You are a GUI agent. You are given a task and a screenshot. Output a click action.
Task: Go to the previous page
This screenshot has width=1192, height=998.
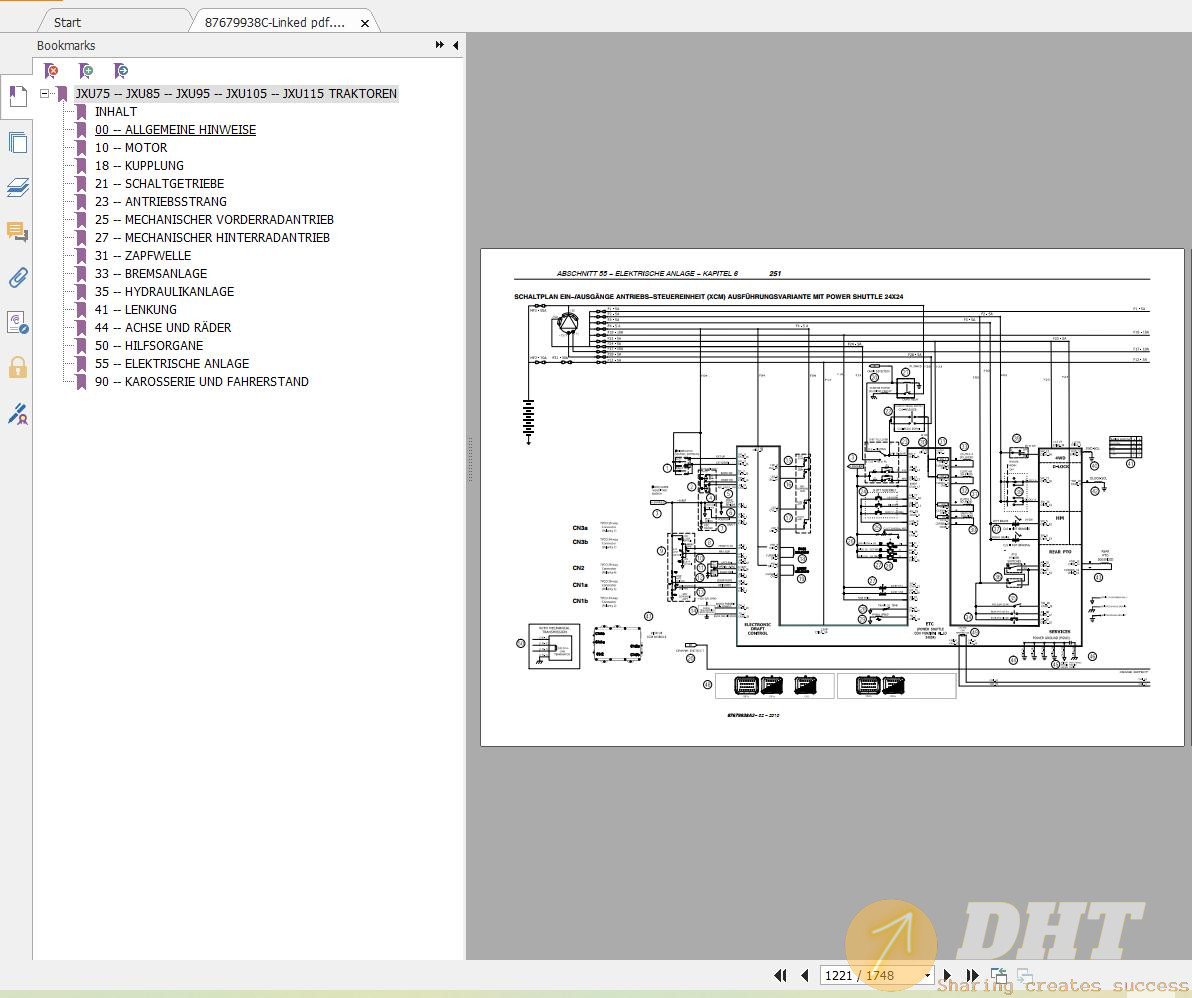[805, 975]
